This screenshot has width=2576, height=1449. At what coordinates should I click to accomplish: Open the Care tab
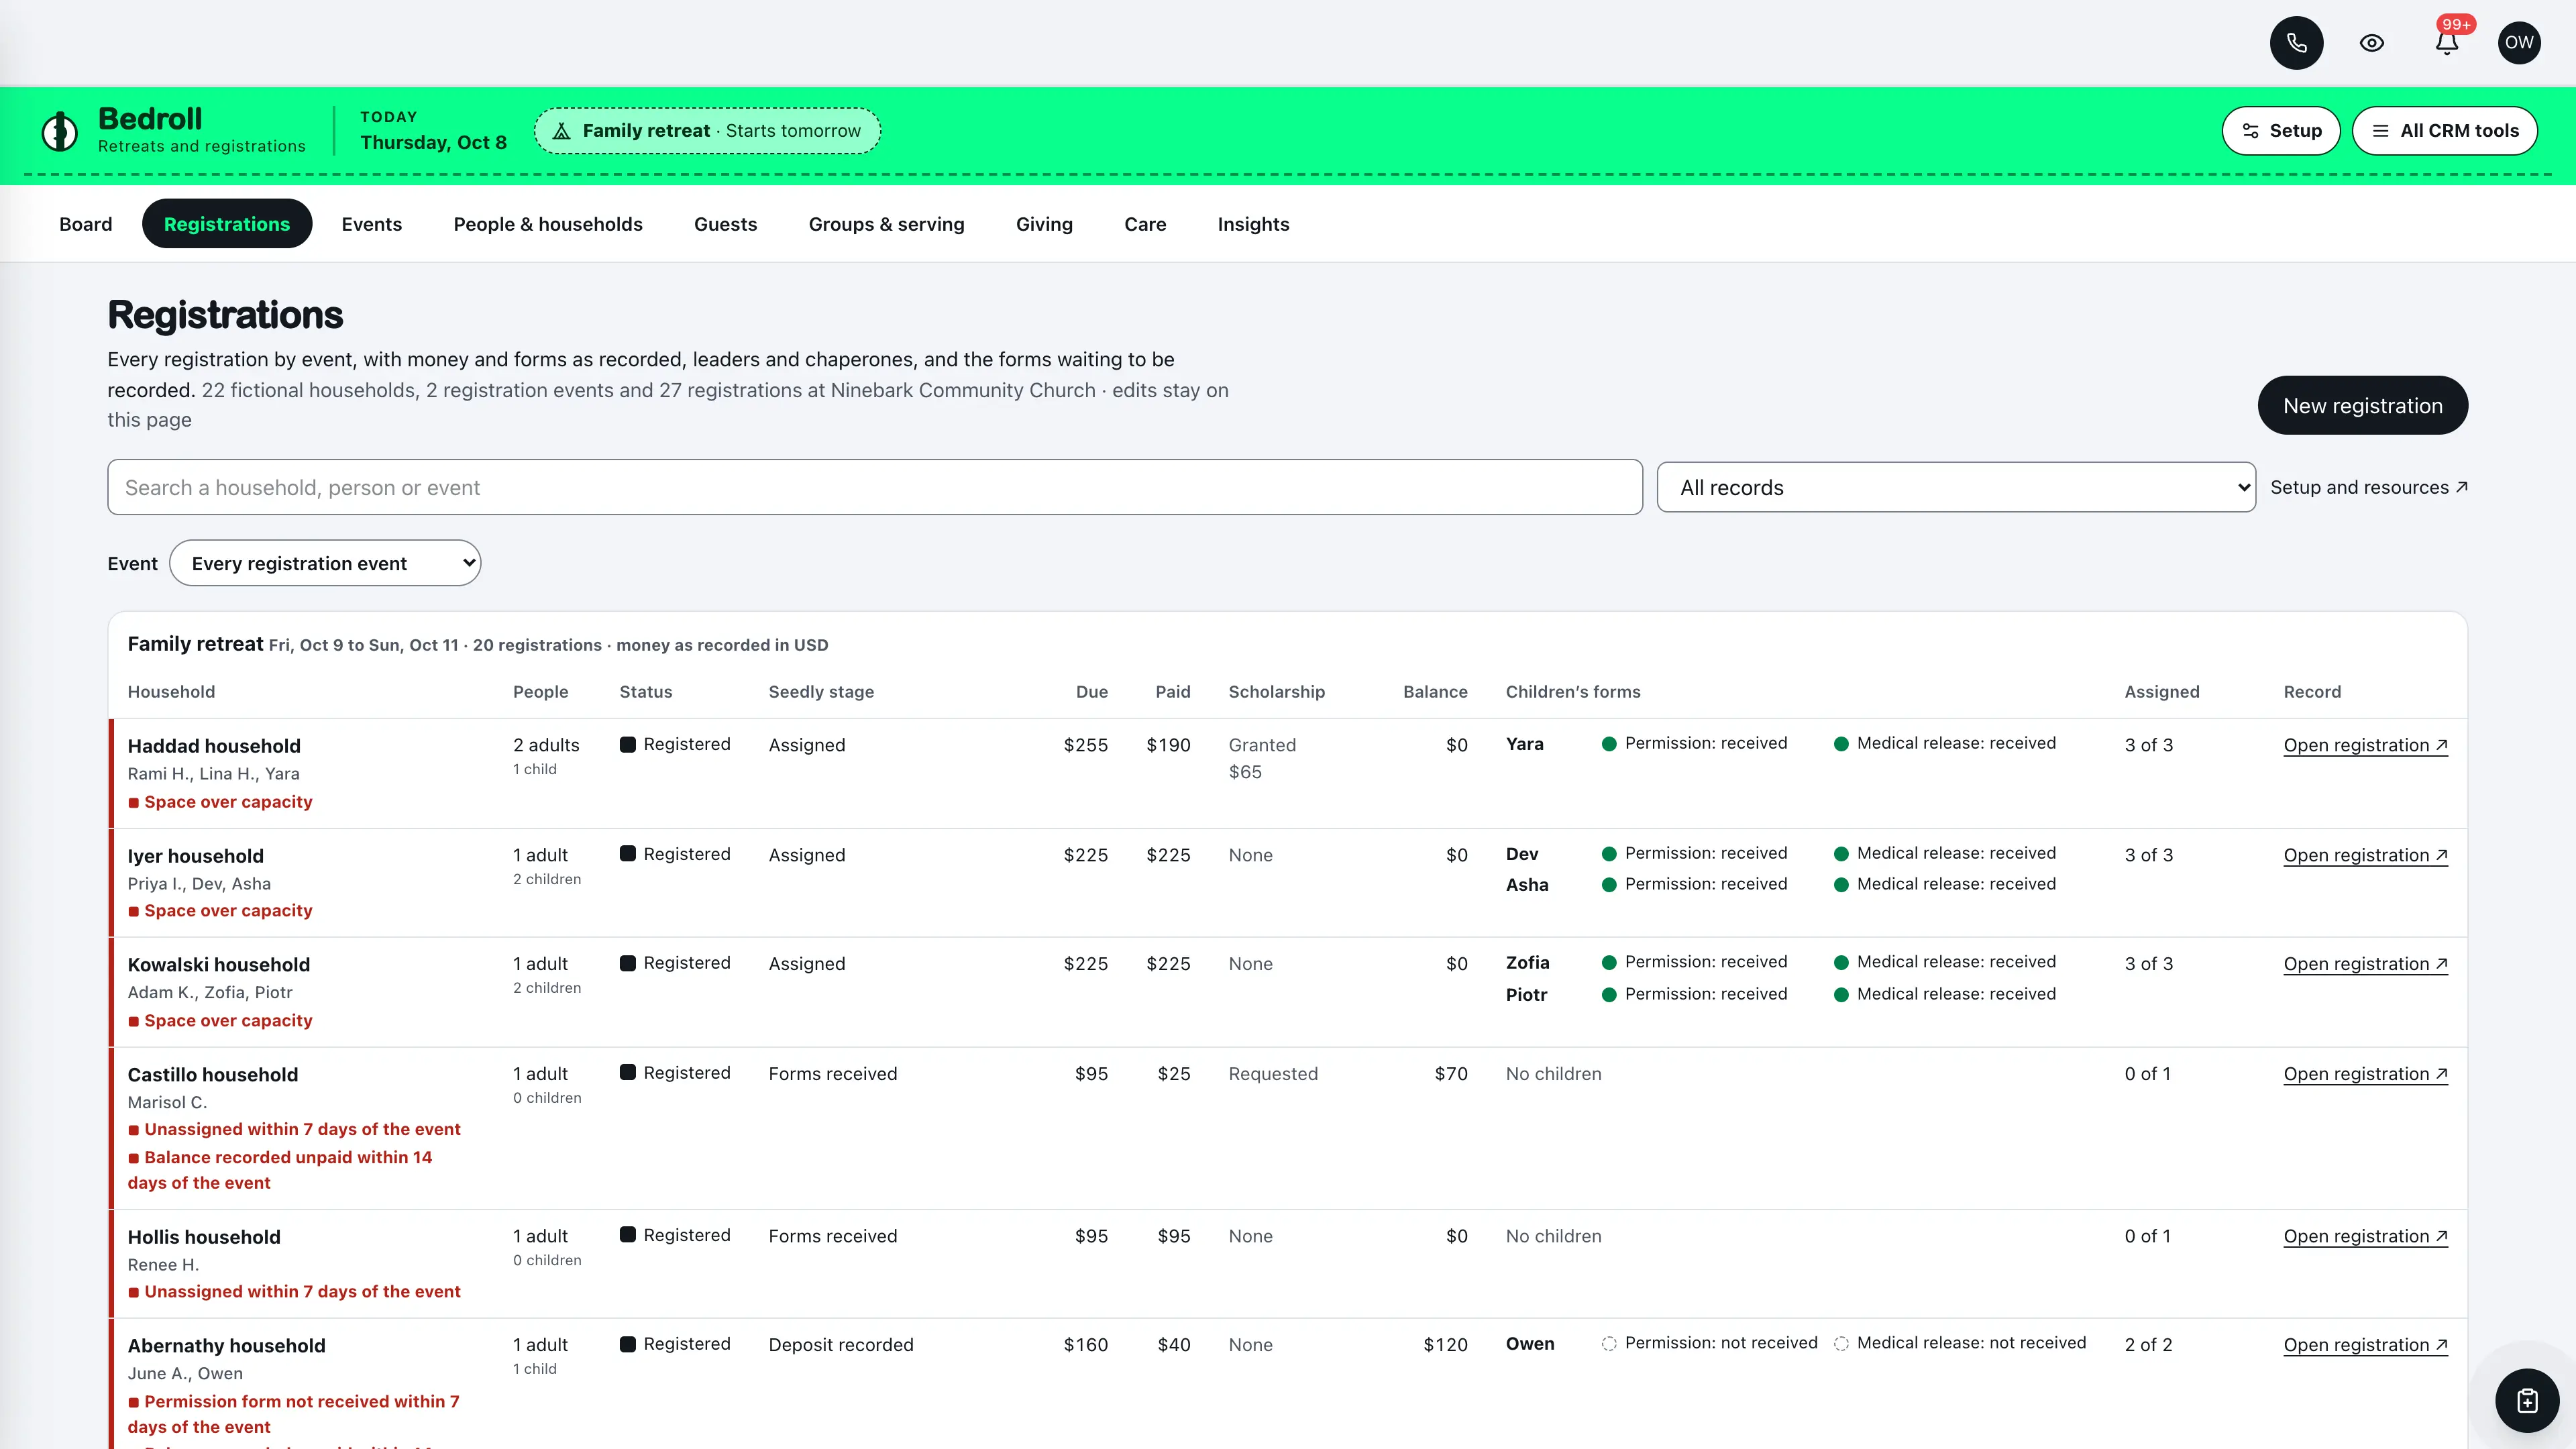[x=1145, y=224]
